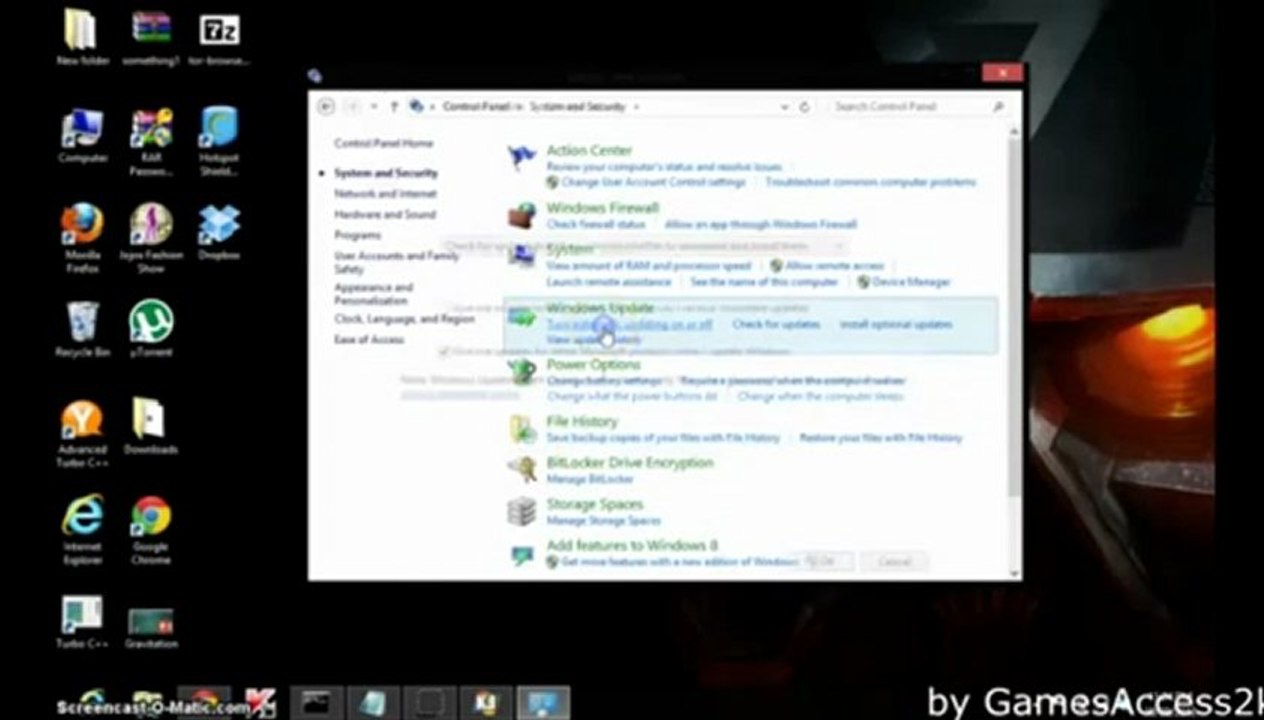
Task: Refresh the Control Panel address bar
Action: coord(805,106)
